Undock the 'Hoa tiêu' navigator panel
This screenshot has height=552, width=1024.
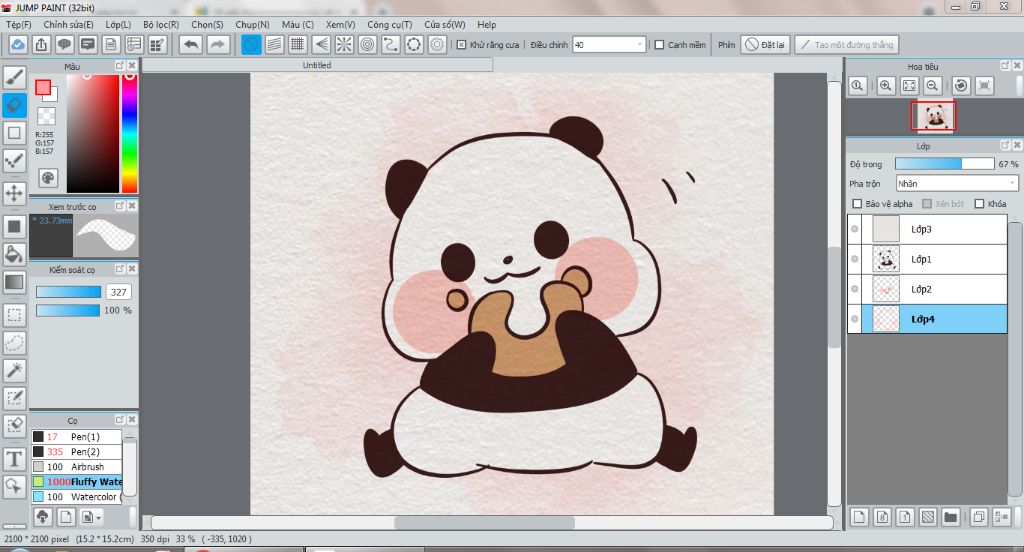[1005, 65]
